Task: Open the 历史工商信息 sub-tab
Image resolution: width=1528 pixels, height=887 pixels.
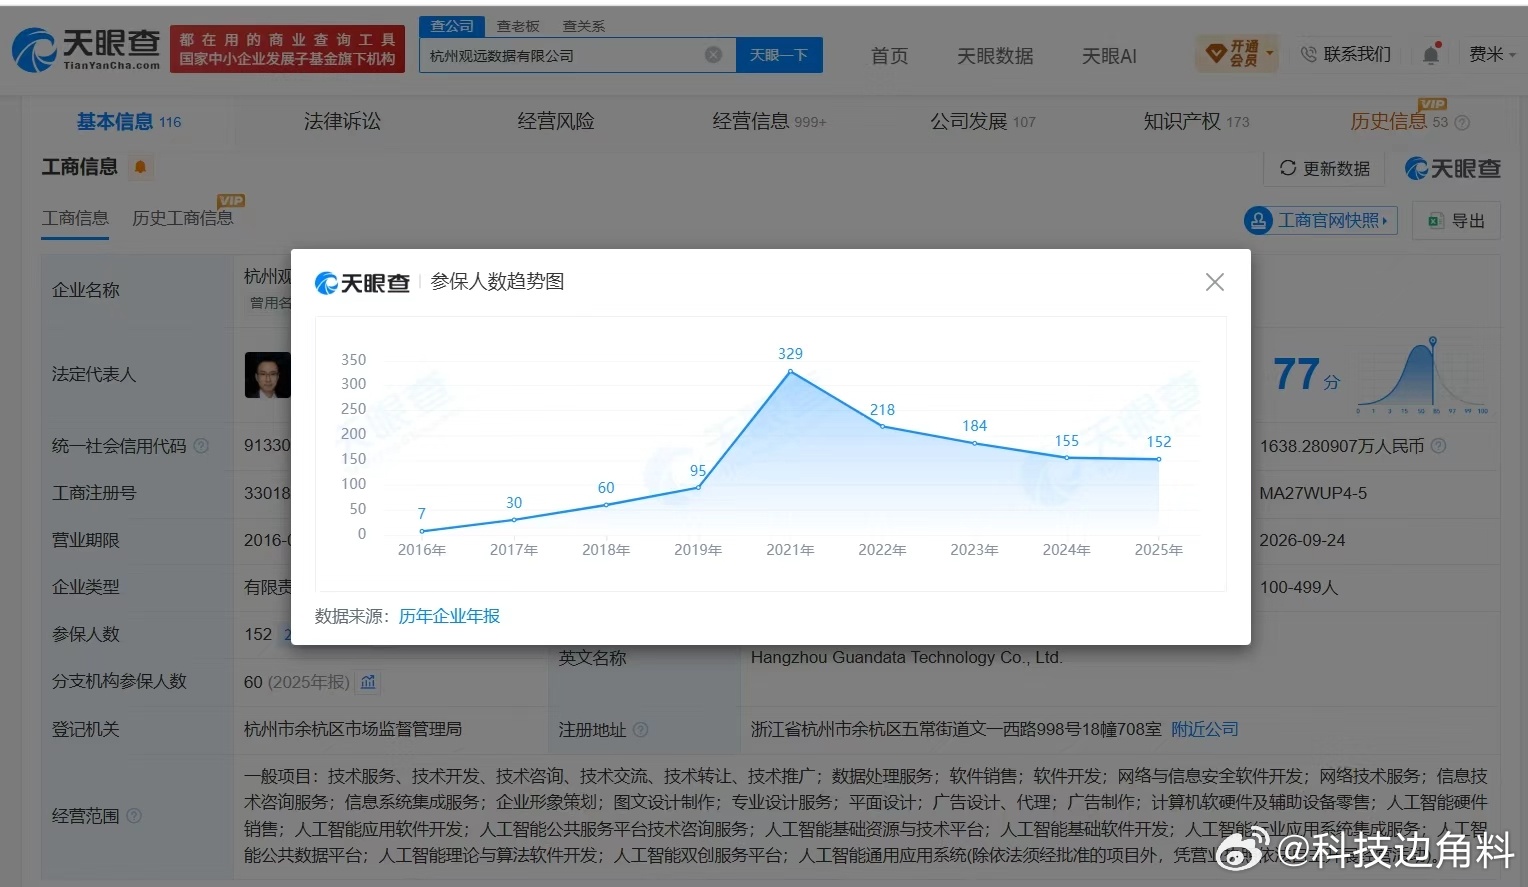Action: click(x=183, y=218)
